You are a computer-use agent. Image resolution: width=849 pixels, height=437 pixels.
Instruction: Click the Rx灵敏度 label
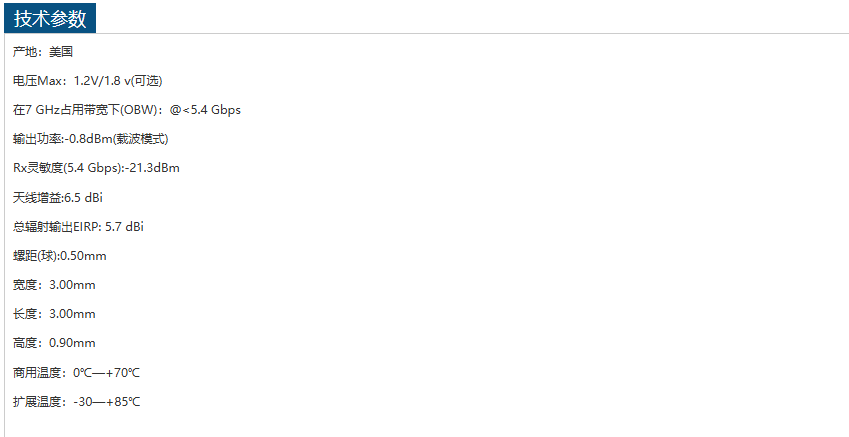[x=37, y=168]
